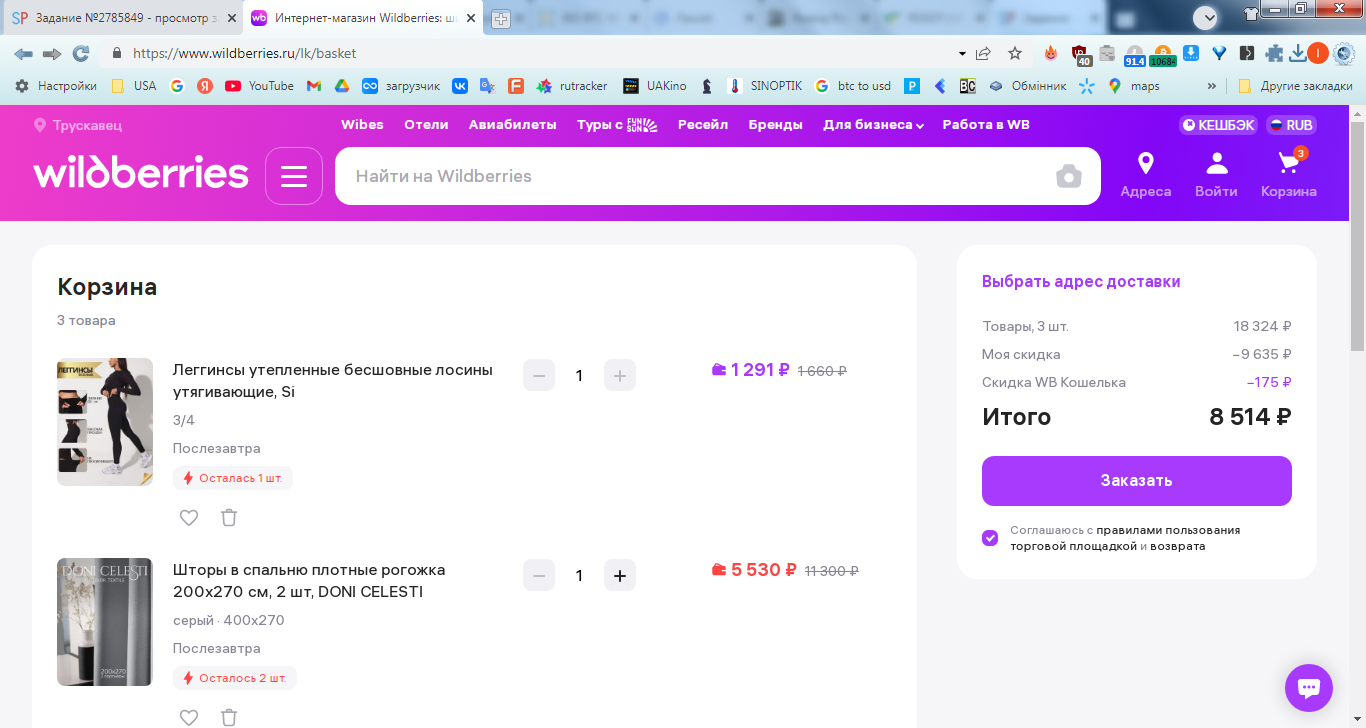1366x728 pixels.
Task: Open the Туры с Fun Sun menu item
Action: coord(617,125)
